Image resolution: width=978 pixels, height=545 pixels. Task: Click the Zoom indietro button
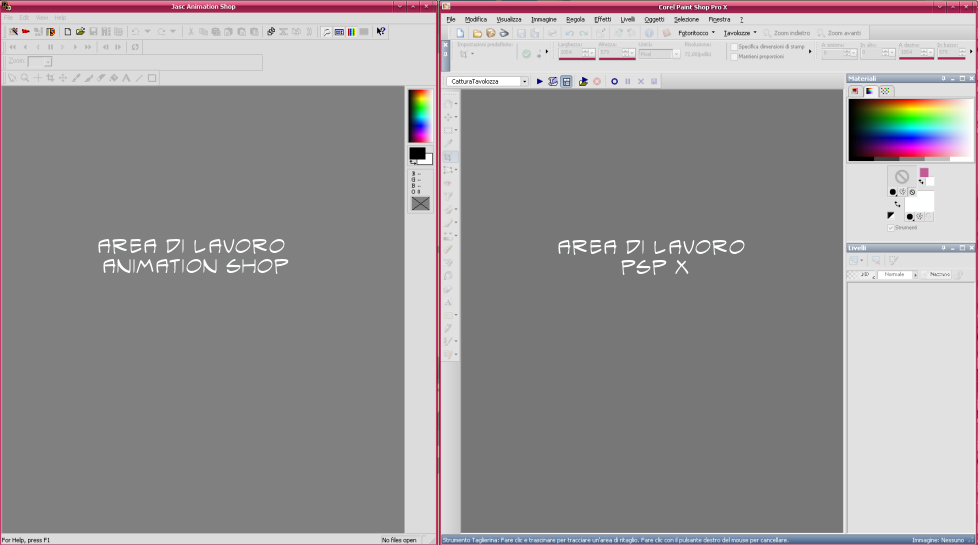(787, 33)
